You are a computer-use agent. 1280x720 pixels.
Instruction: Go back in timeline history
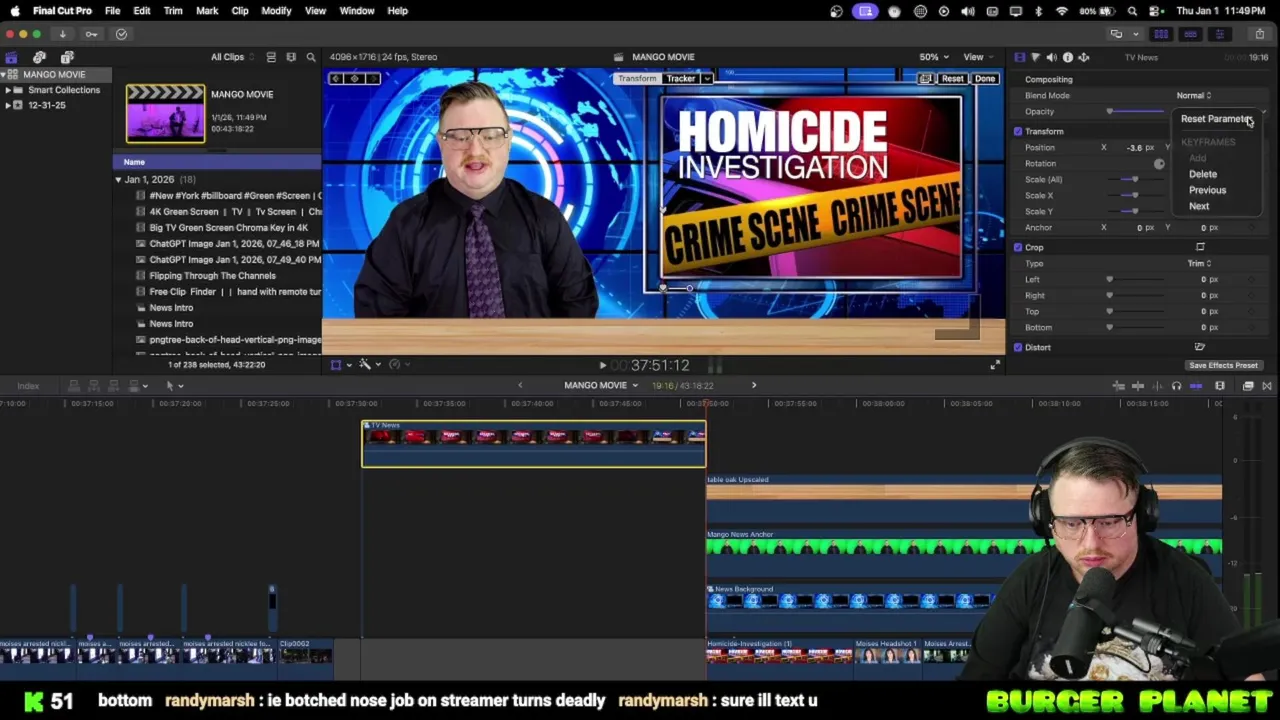point(520,385)
